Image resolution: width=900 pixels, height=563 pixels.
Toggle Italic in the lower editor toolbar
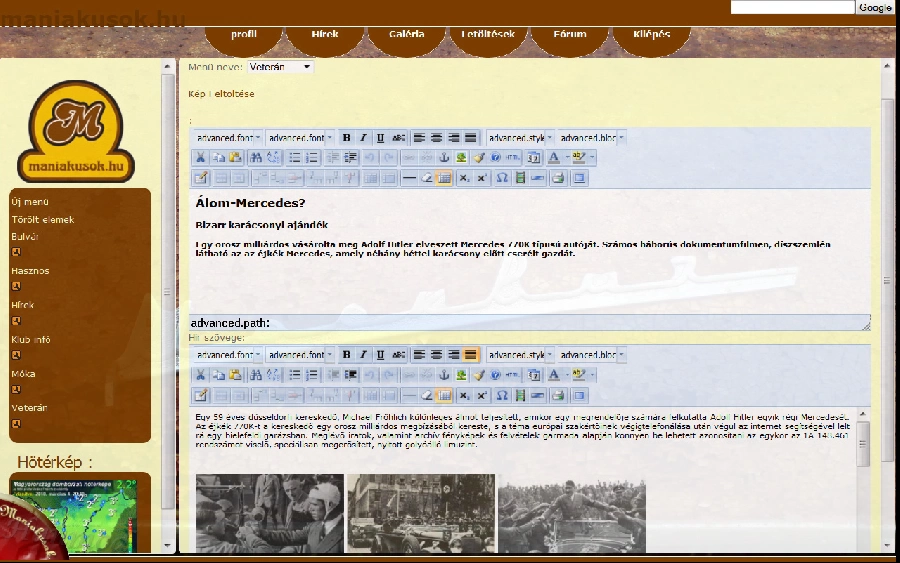(x=363, y=355)
